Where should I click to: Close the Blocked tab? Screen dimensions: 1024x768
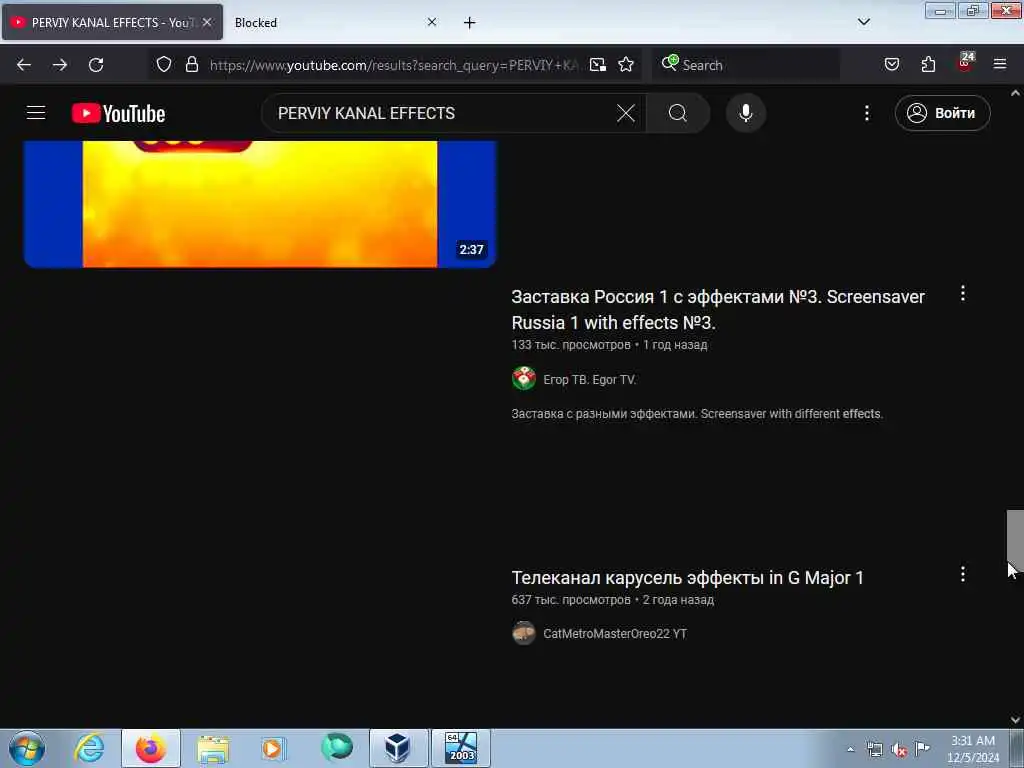point(432,22)
